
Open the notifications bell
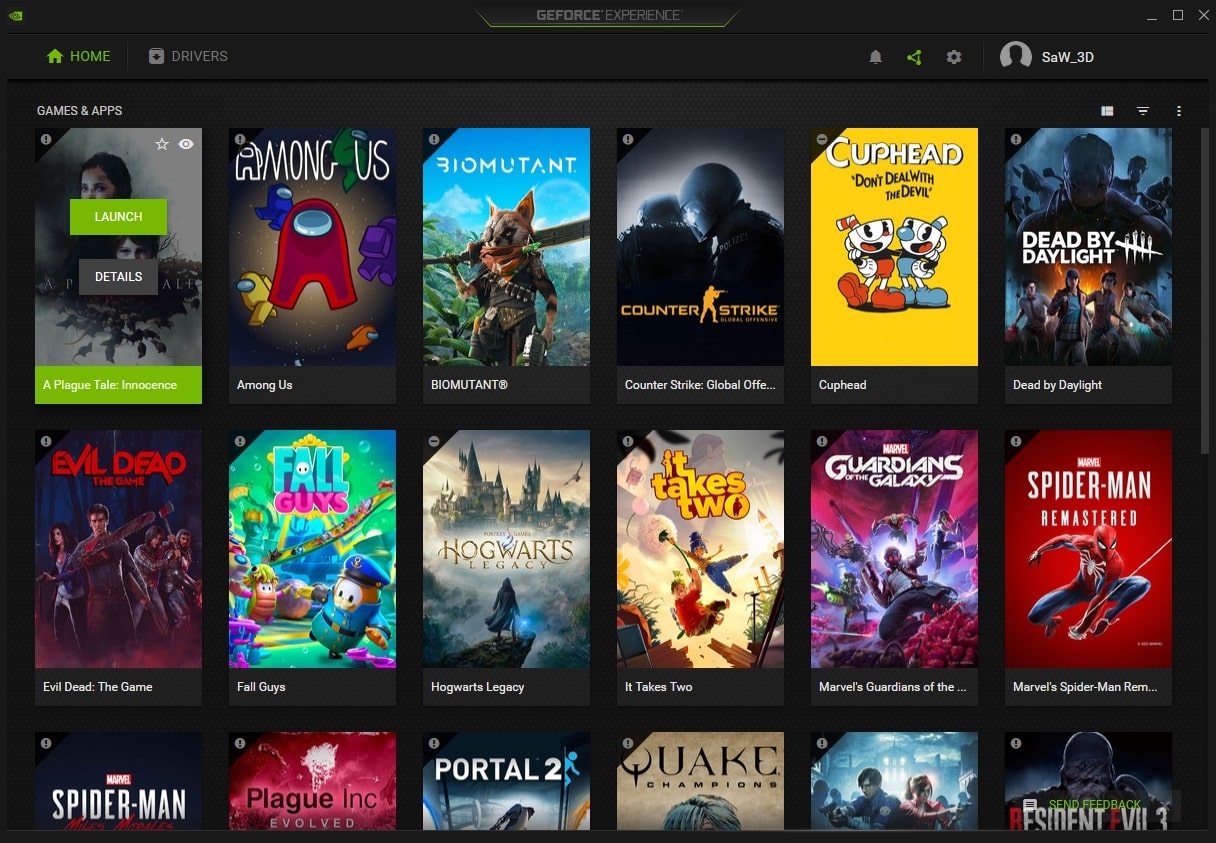(x=875, y=57)
